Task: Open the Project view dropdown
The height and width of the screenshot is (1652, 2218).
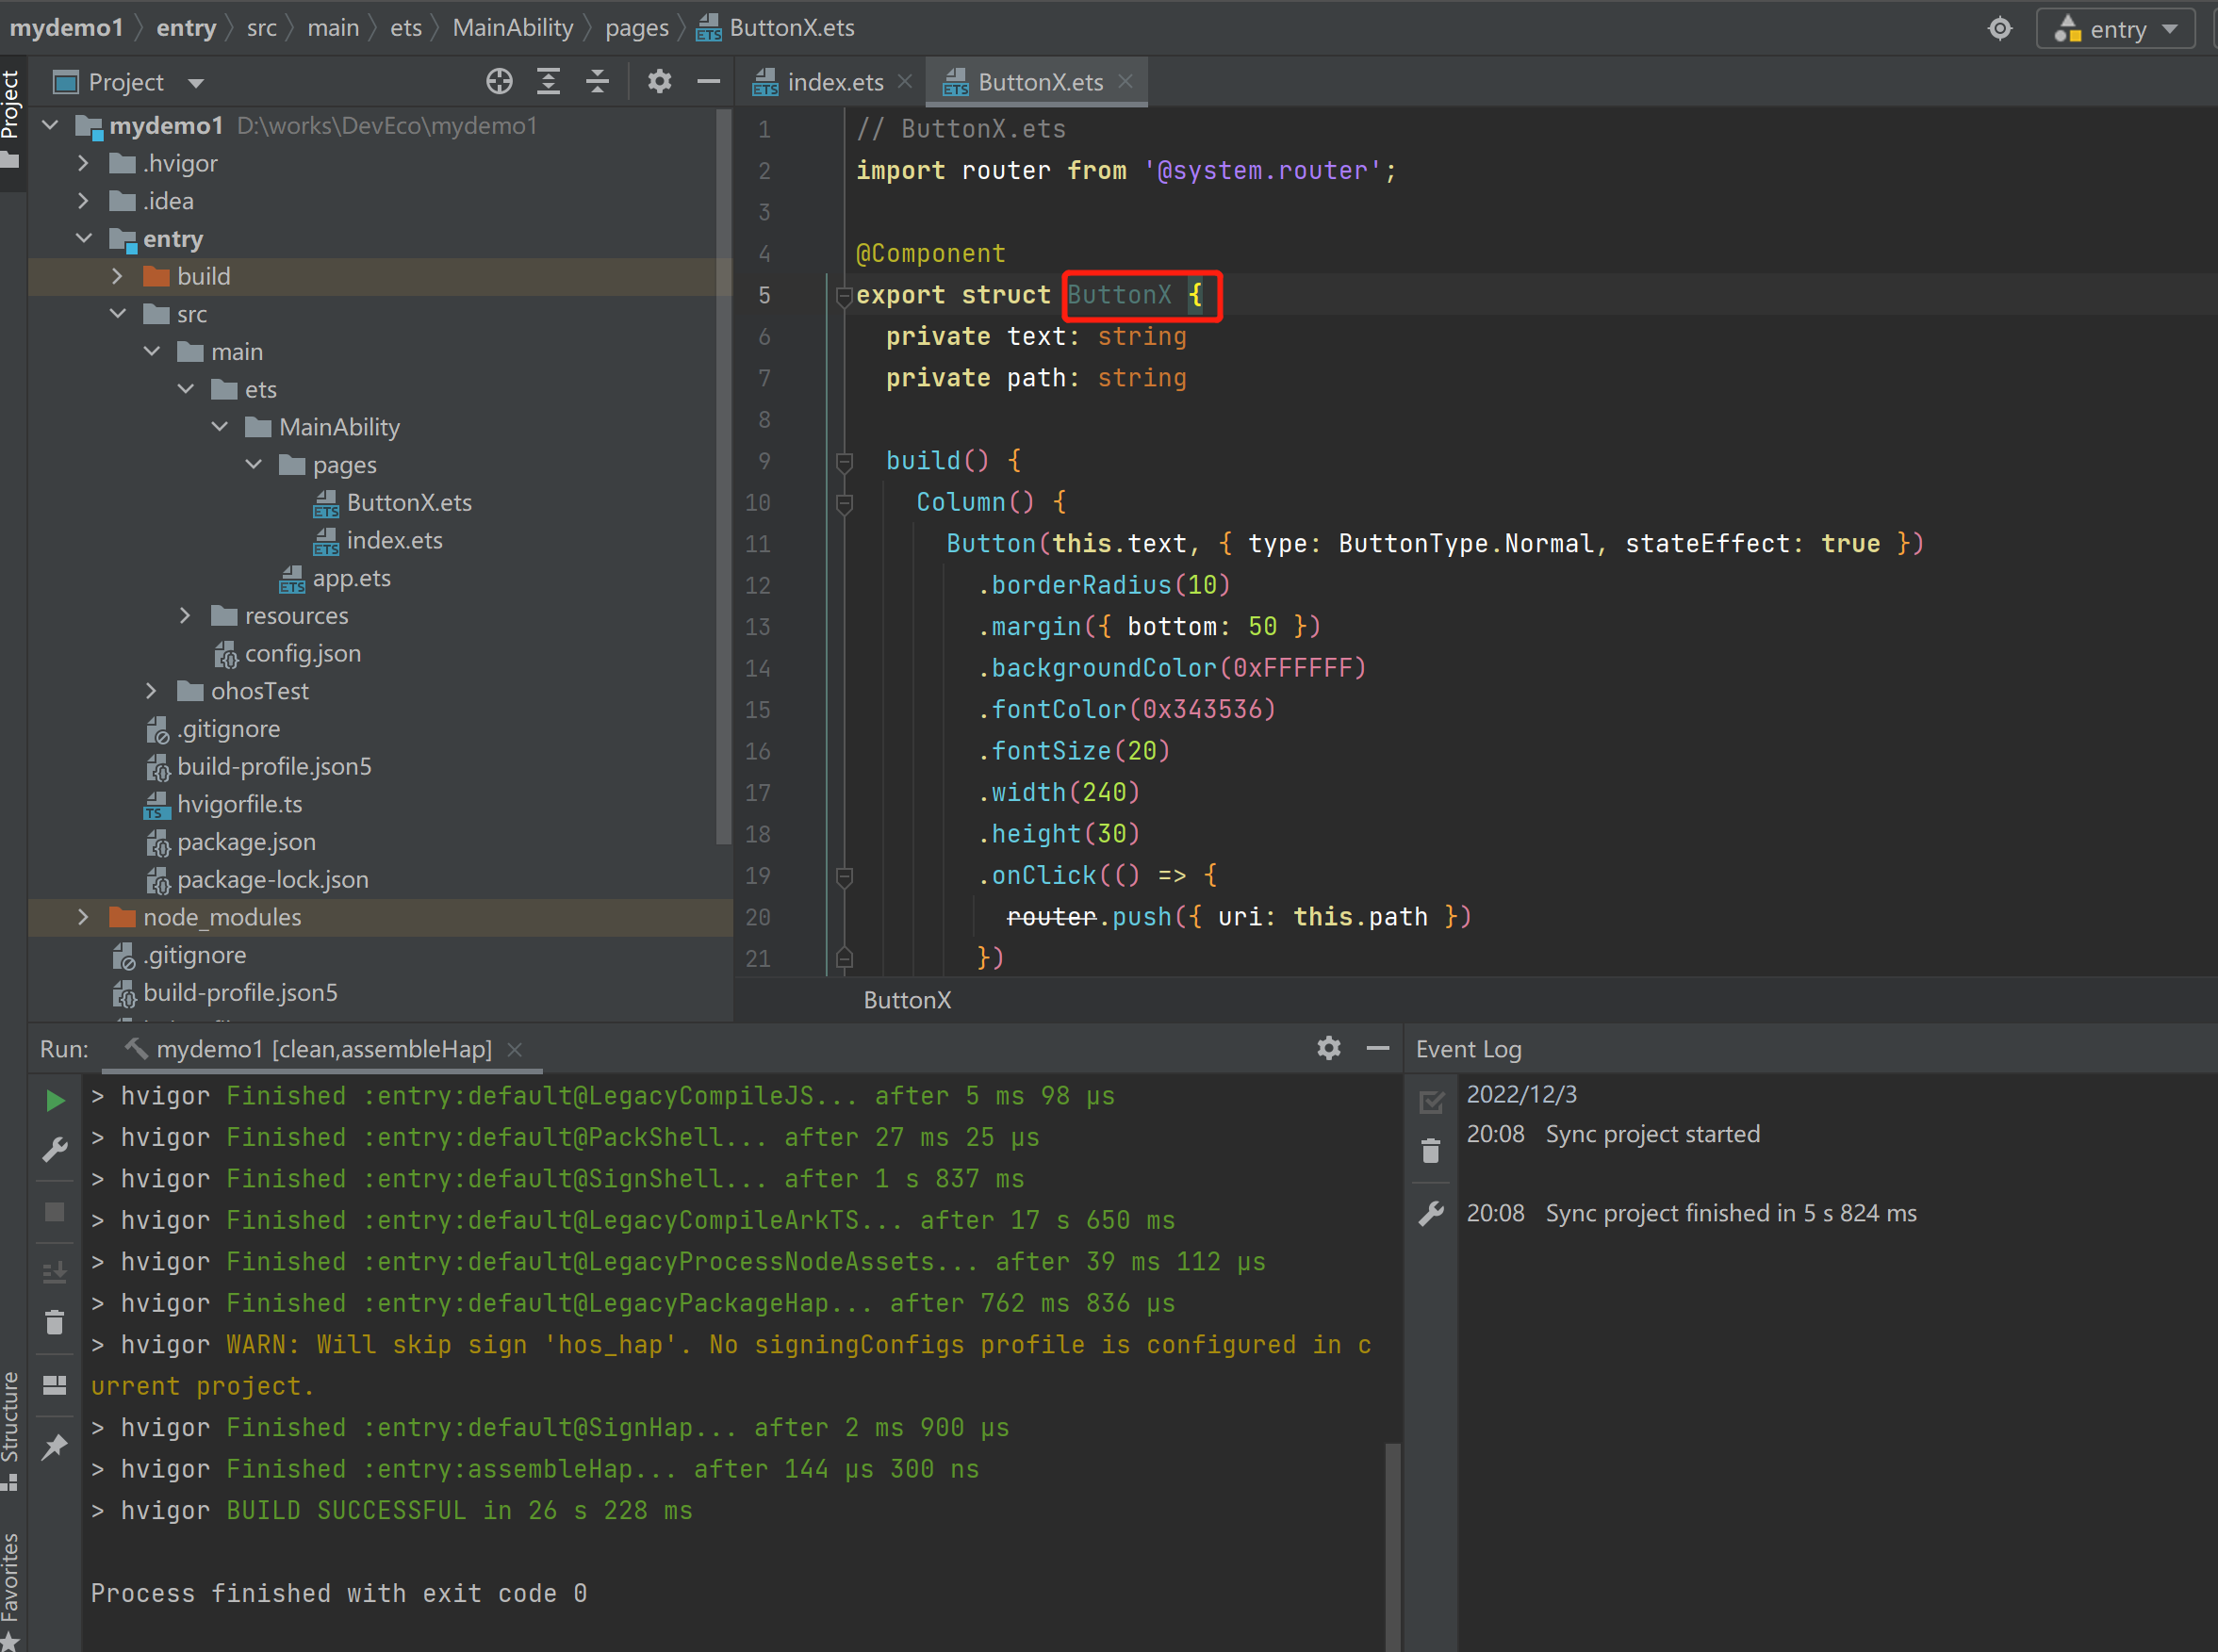Action: [196, 83]
